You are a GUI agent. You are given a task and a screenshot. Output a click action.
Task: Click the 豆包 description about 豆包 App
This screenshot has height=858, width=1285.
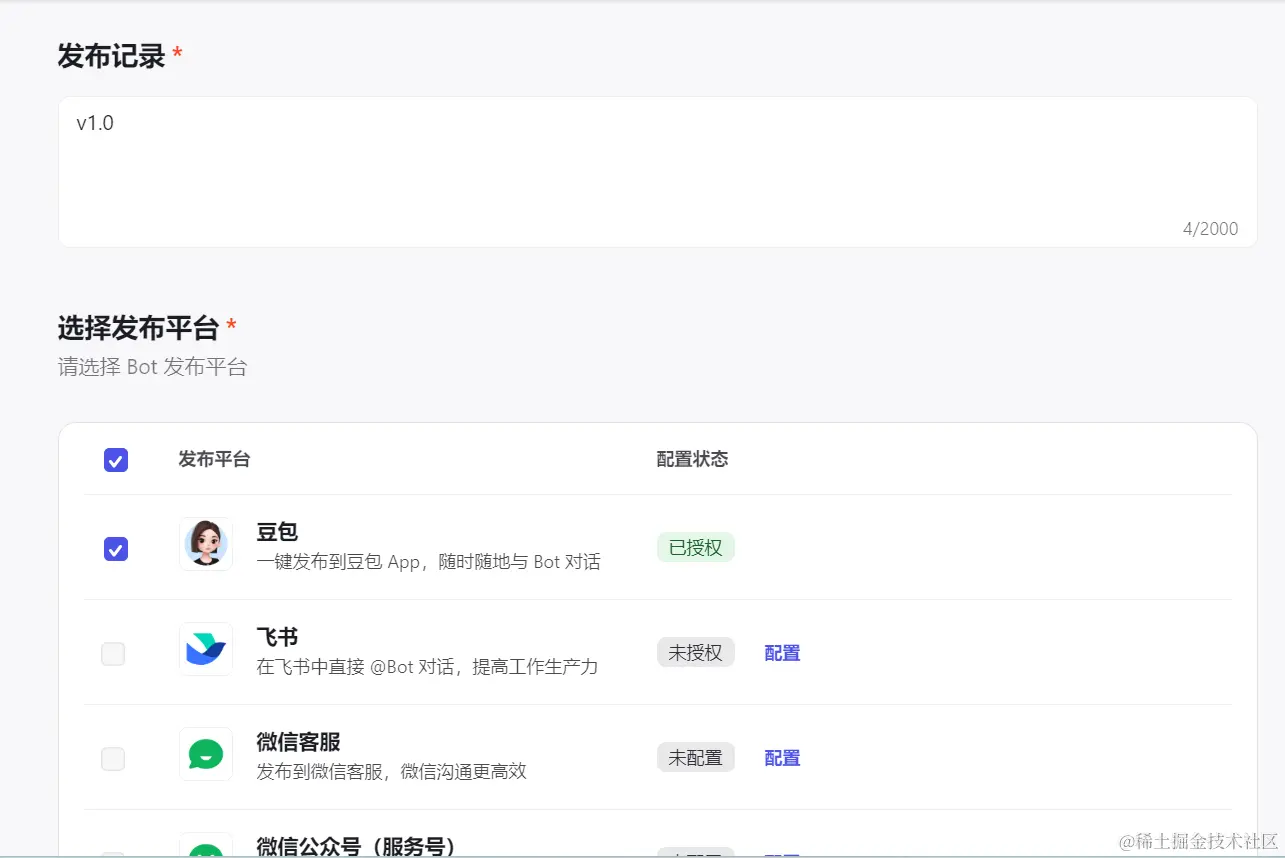[428, 562]
